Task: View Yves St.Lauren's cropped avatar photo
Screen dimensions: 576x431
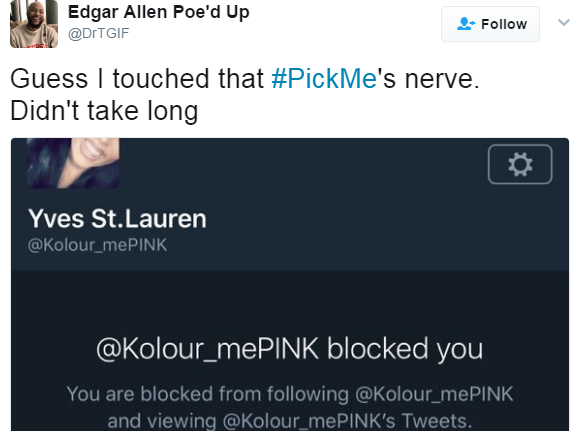Action: click(73, 164)
